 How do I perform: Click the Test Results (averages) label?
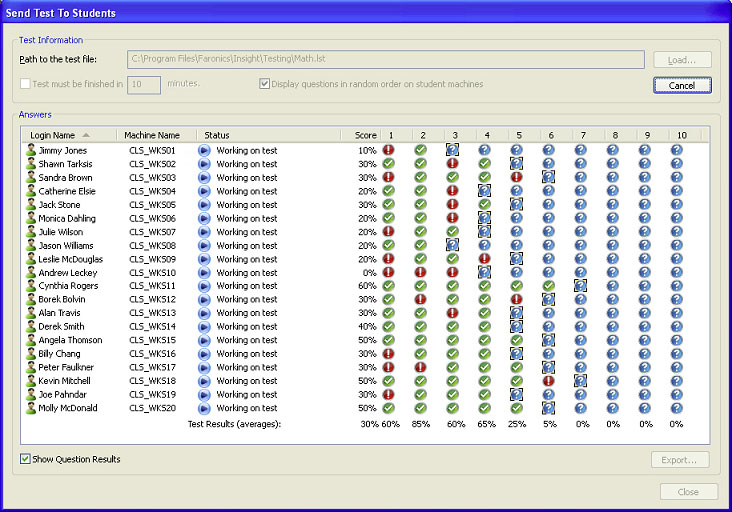(x=234, y=424)
